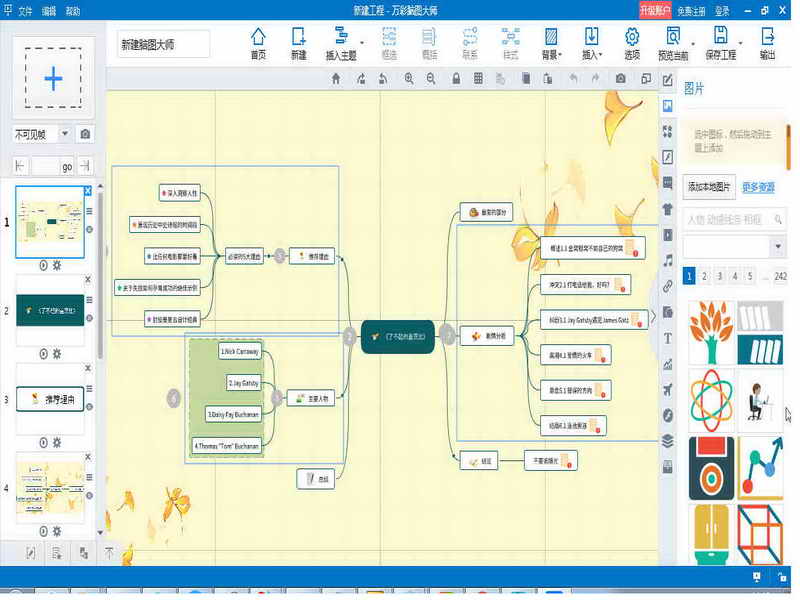Select the music note icon in sidebar
The height and width of the screenshot is (600, 800).
pos(668,261)
